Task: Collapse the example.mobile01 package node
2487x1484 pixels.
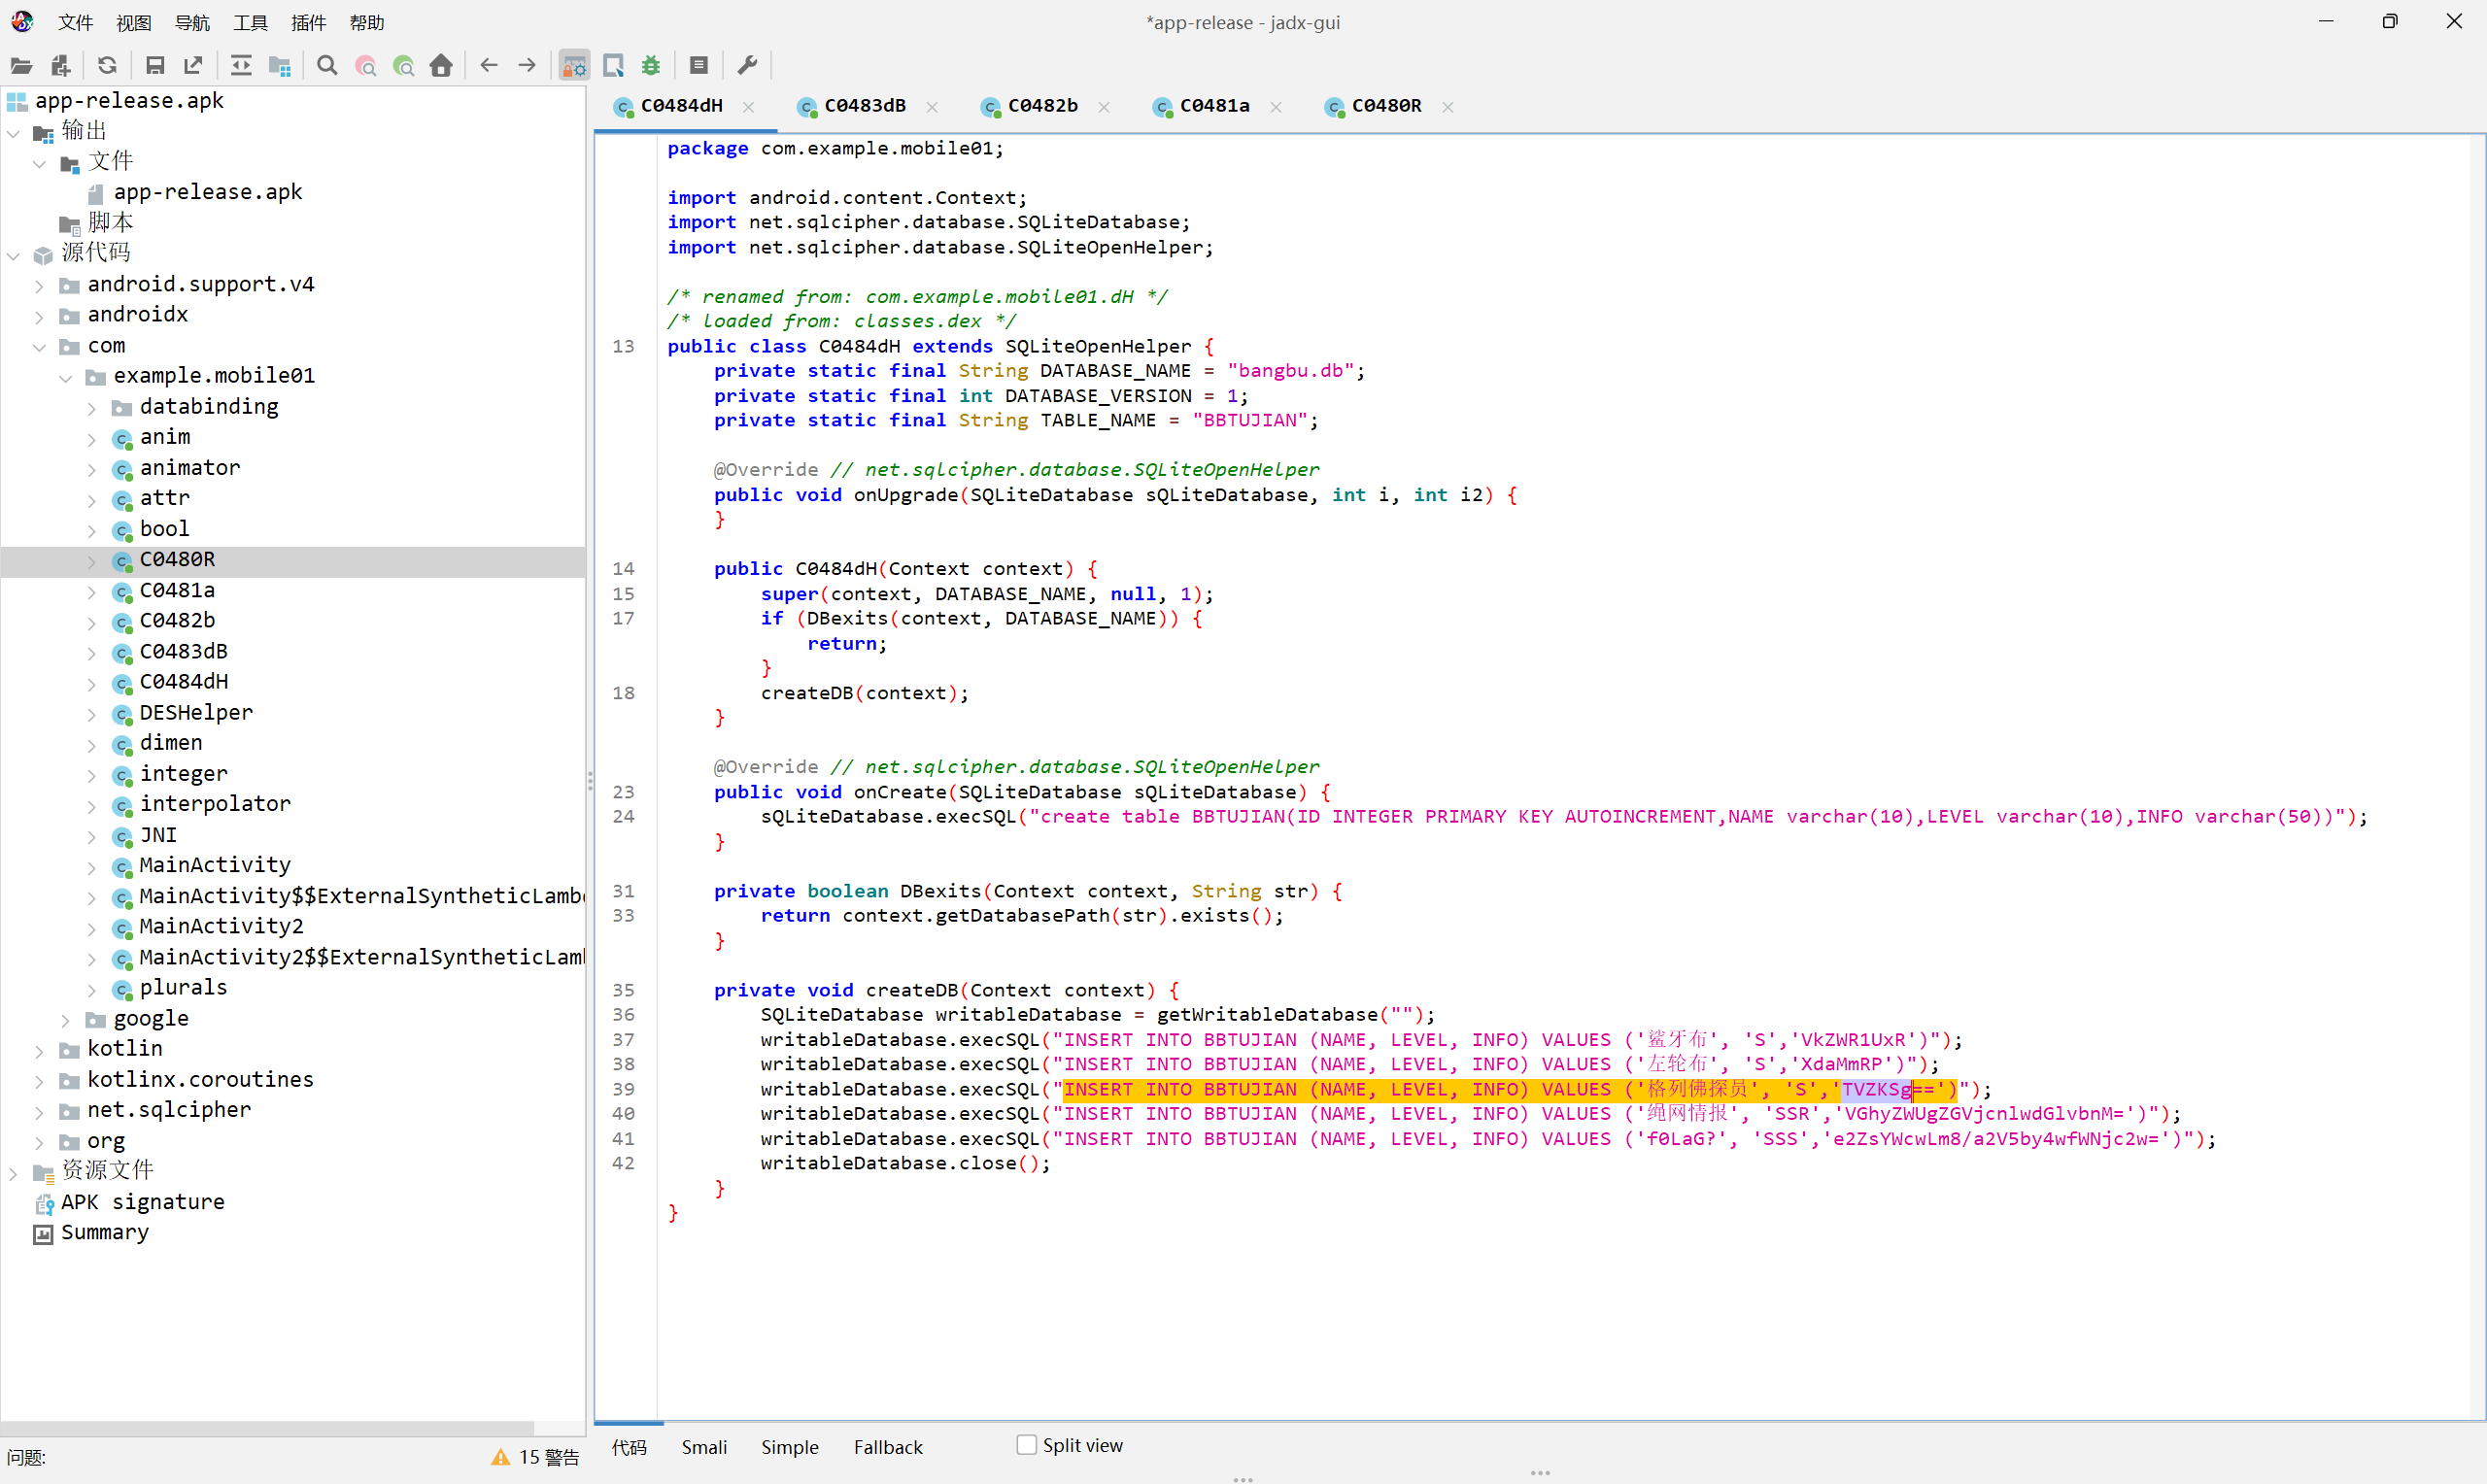Action: click(65, 377)
